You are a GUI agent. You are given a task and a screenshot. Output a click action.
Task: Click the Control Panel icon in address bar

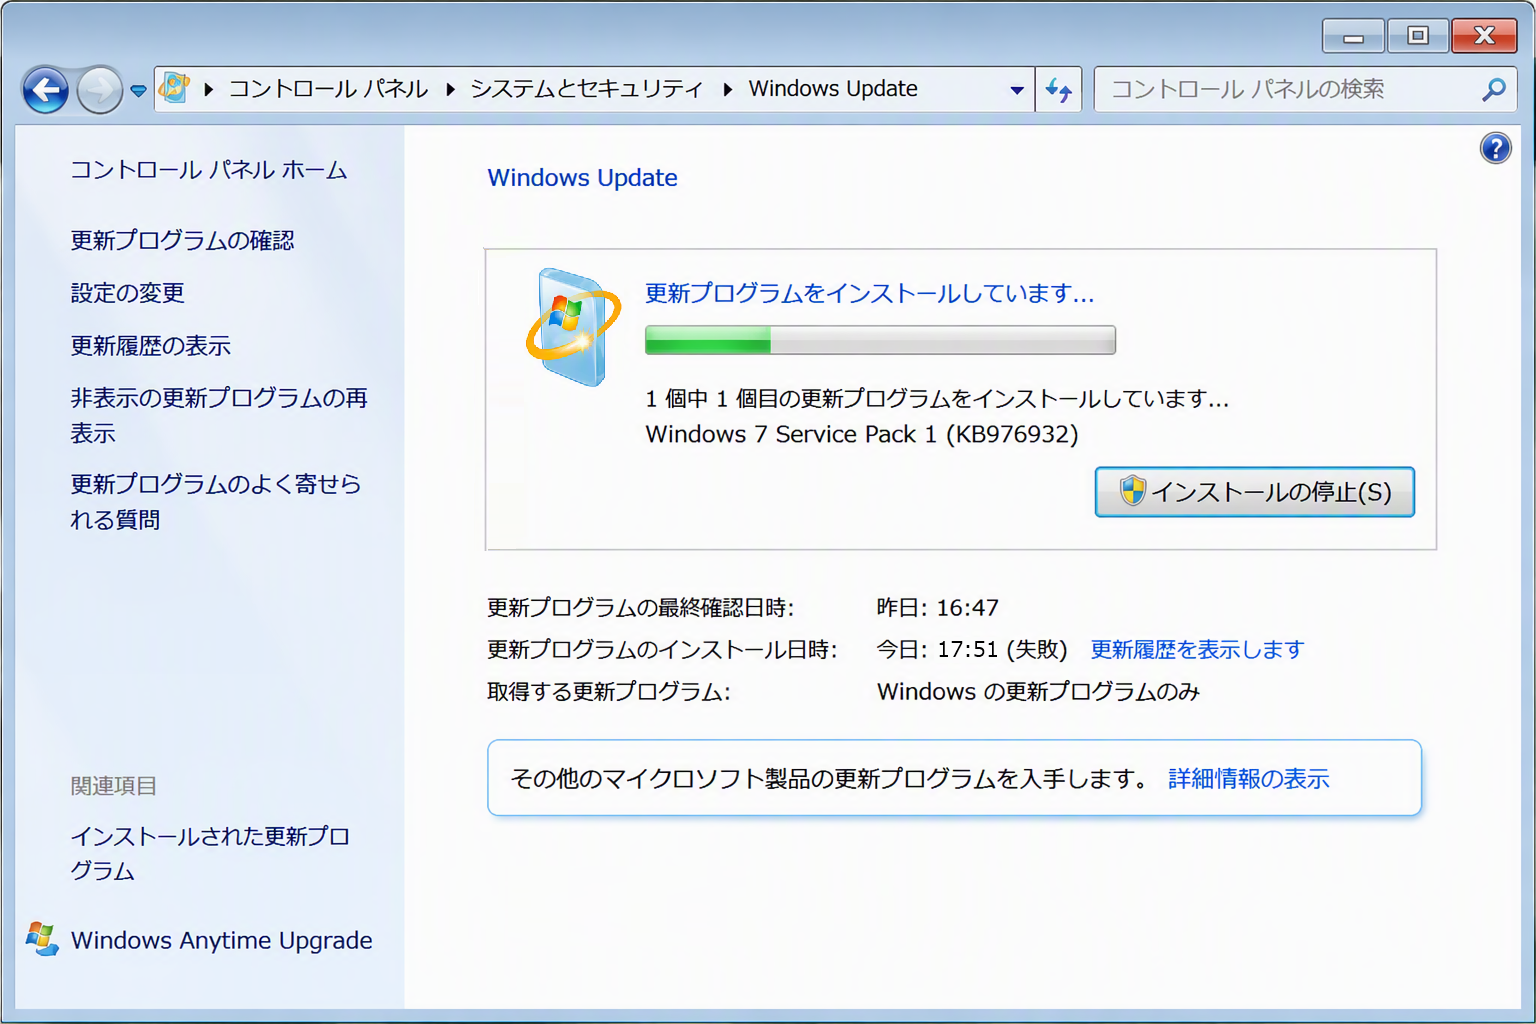tap(174, 88)
